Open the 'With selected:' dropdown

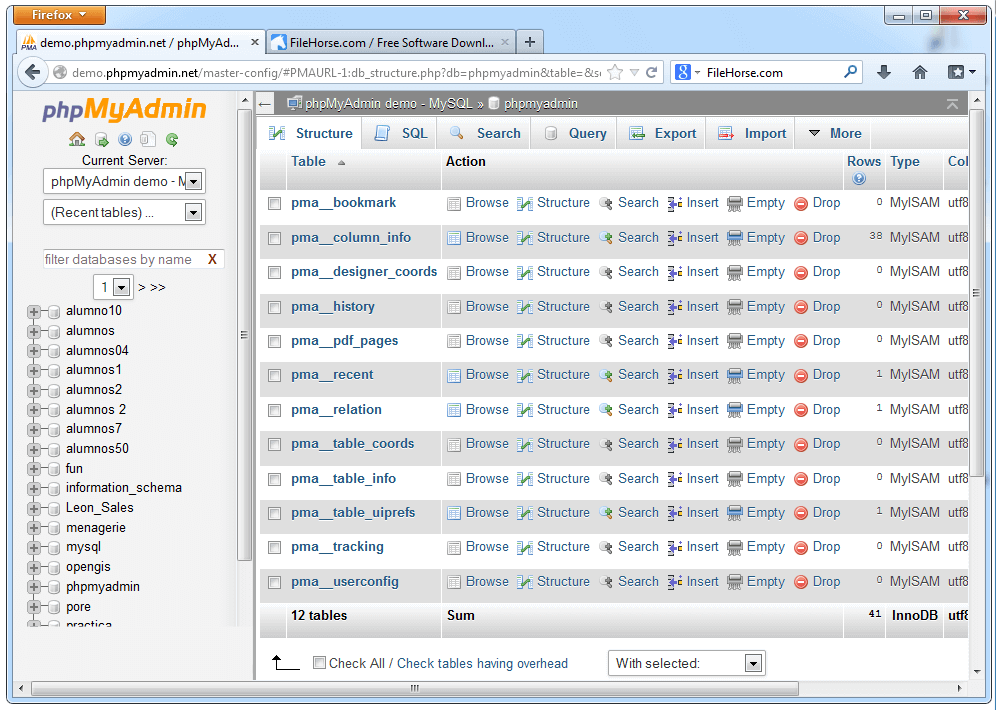686,663
